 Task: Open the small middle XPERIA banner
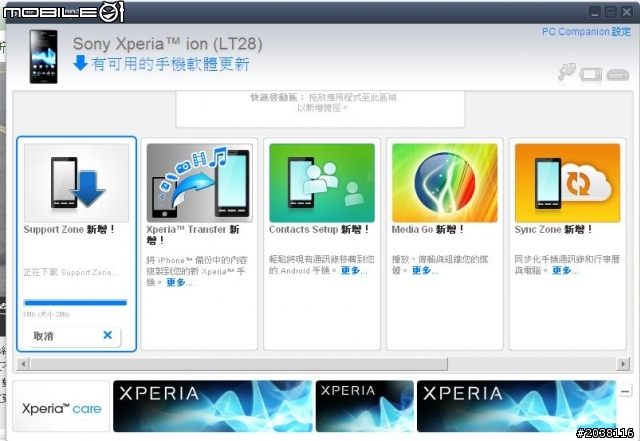click(365, 406)
